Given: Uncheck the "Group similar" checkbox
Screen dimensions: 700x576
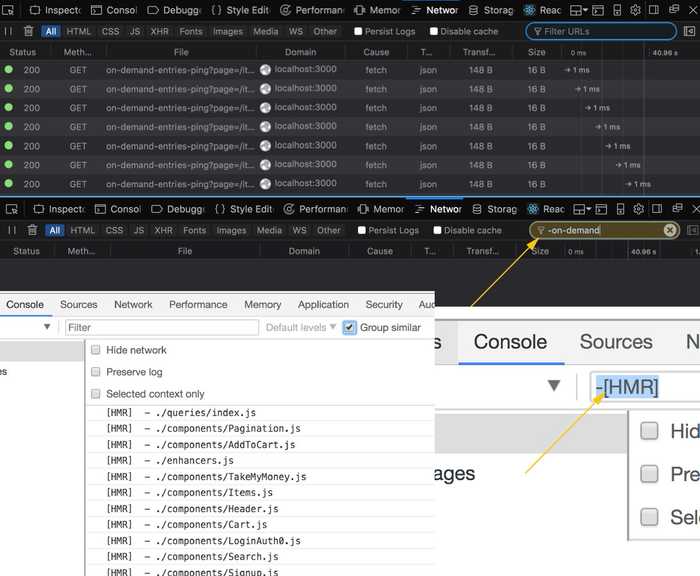Looking at the screenshot, I should 349,327.
